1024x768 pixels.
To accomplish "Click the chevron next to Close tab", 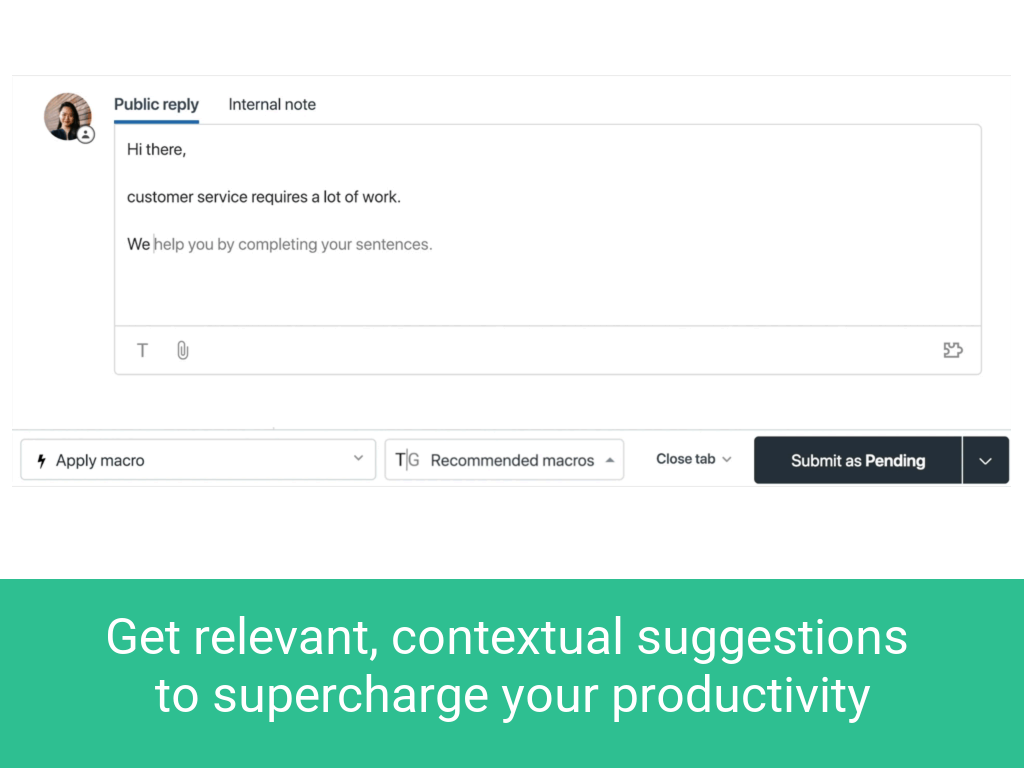I will click(x=727, y=459).
